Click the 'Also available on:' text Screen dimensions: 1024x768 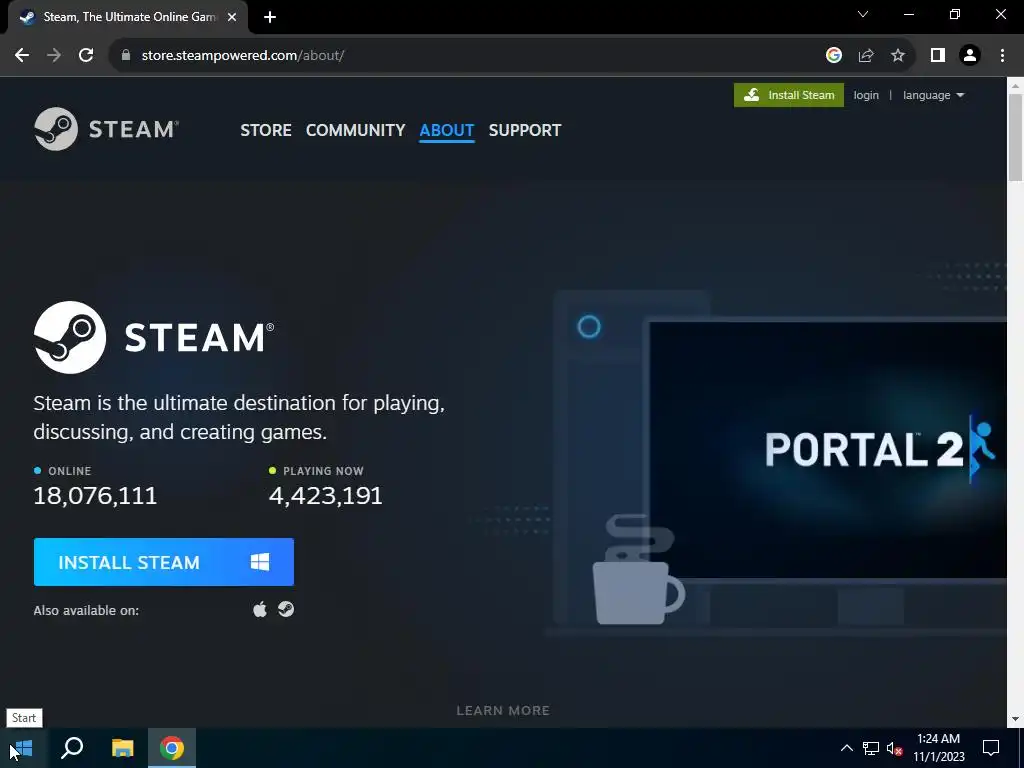[x=86, y=611]
